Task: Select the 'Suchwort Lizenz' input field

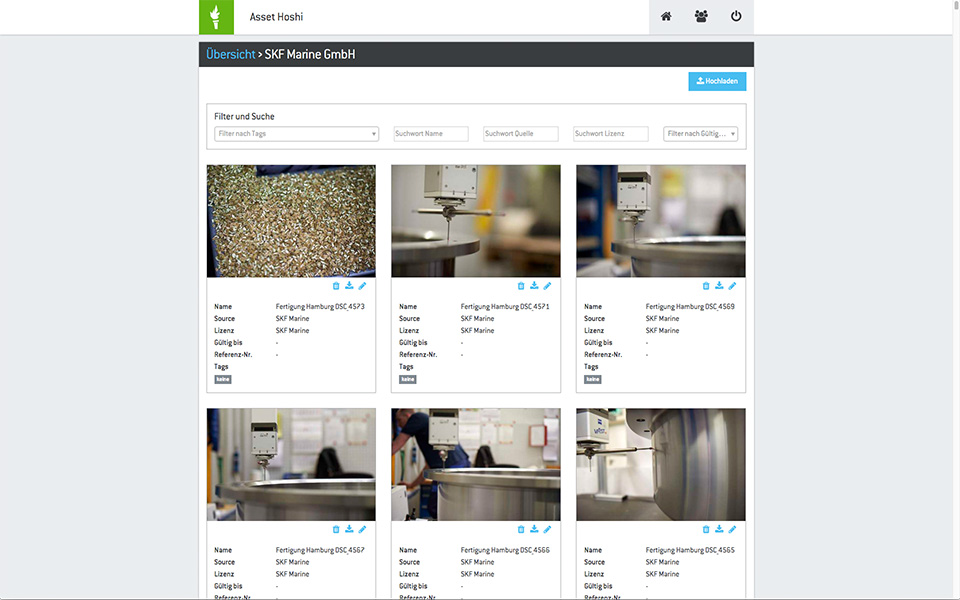Action: (610, 134)
